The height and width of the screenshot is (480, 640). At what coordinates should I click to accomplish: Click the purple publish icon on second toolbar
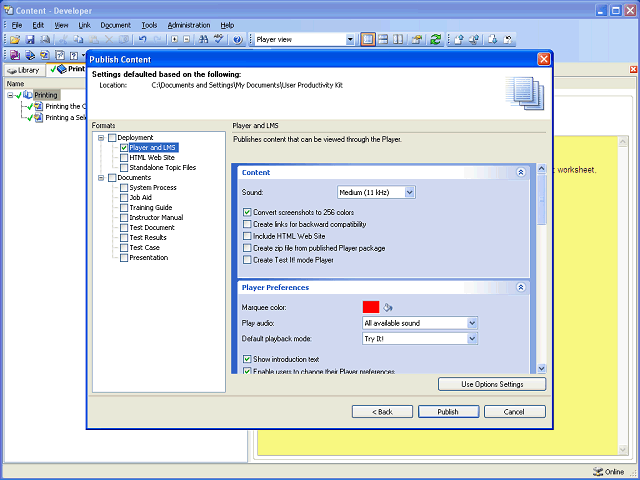[x=15, y=55]
